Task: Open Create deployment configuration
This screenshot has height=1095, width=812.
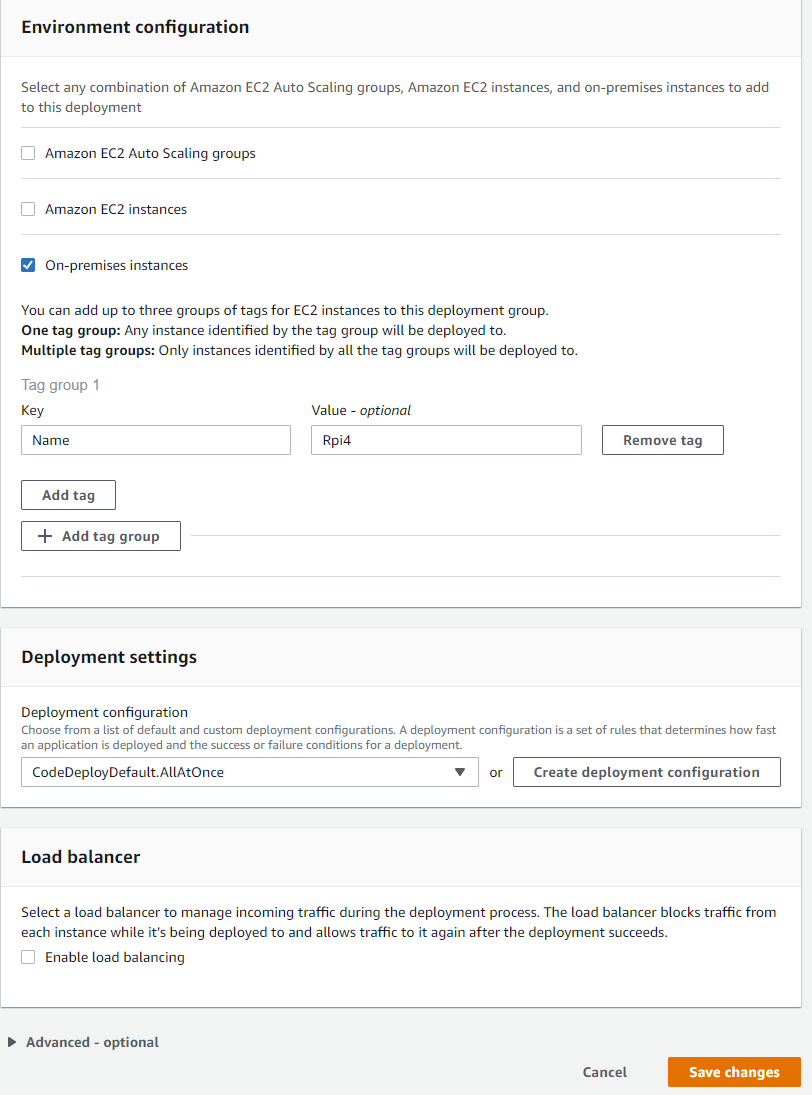Action: 646,772
